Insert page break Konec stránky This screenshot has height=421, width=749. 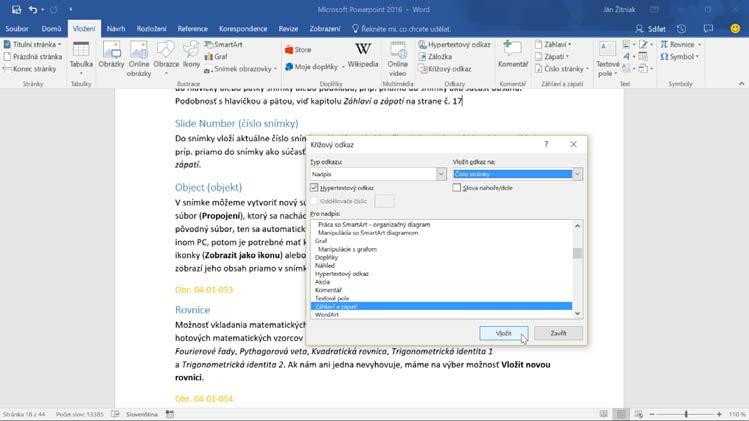pos(30,69)
